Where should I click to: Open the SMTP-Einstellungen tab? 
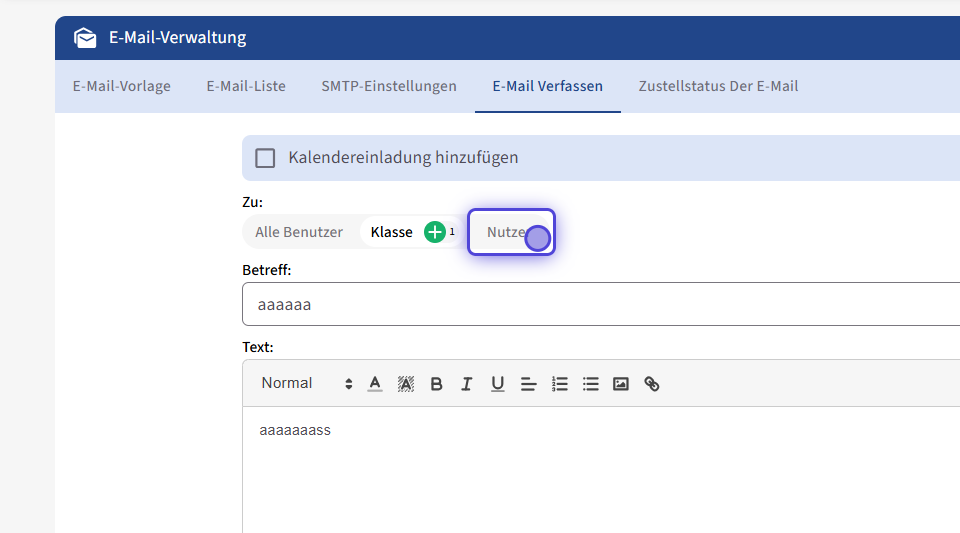[x=389, y=86]
